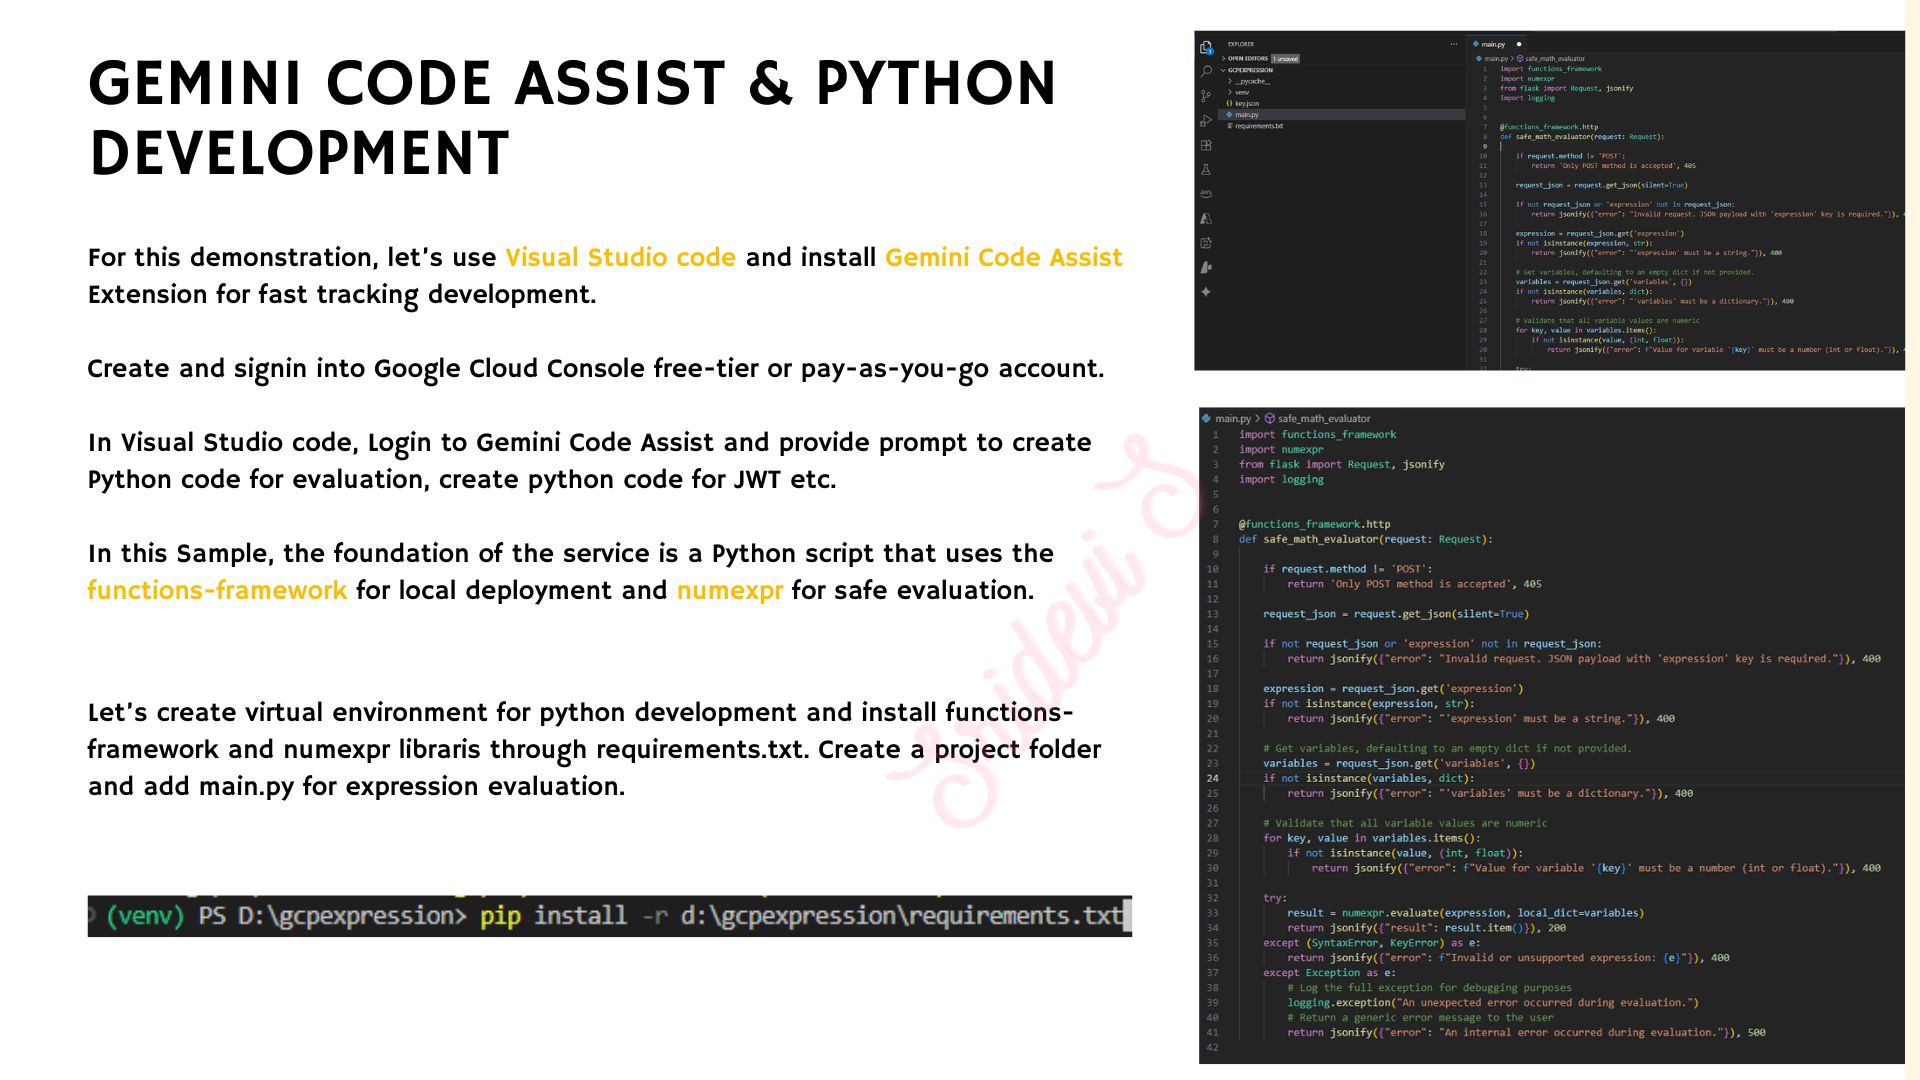Click the 'pip install -r' terminal command
Viewport: 1920px width, 1080px height.
573,916
